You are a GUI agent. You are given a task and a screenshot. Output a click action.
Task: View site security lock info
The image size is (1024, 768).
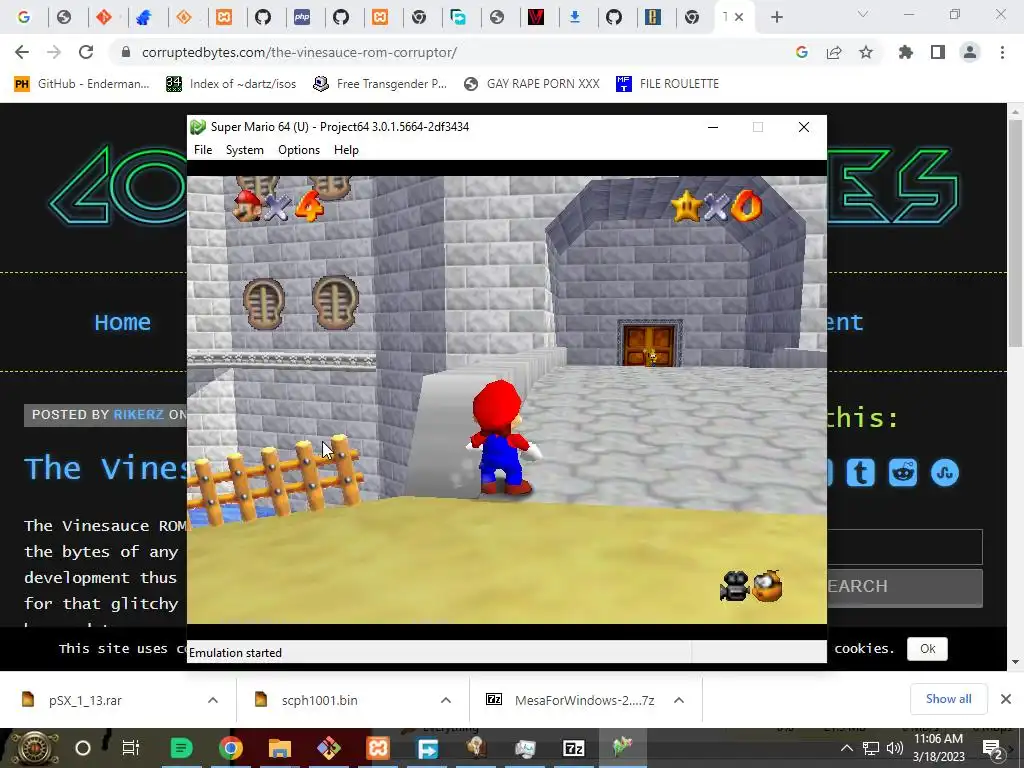(126, 52)
